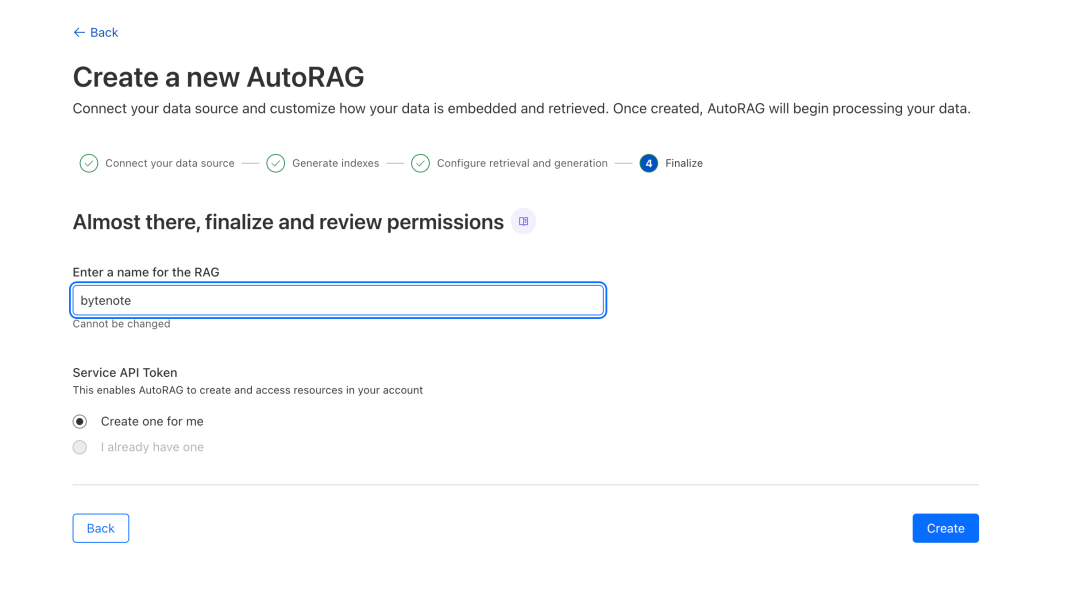Focus the RAG name field showing bytenote
Viewport: 1080px width, 614px height.
tap(337, 300)
